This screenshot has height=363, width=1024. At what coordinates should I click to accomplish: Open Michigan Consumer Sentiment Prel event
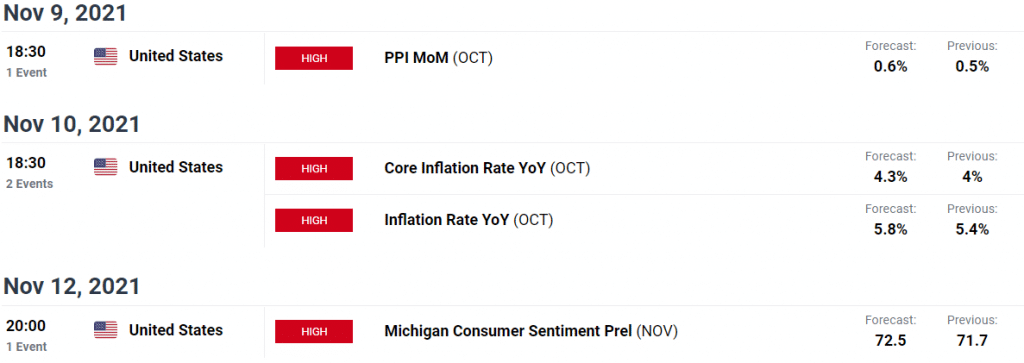pos(531,332)
